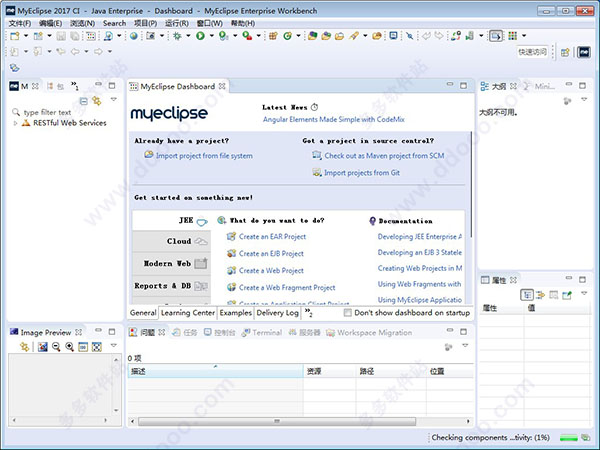
Task: Click the green status bar progress indicator
Action: (569, 437)
